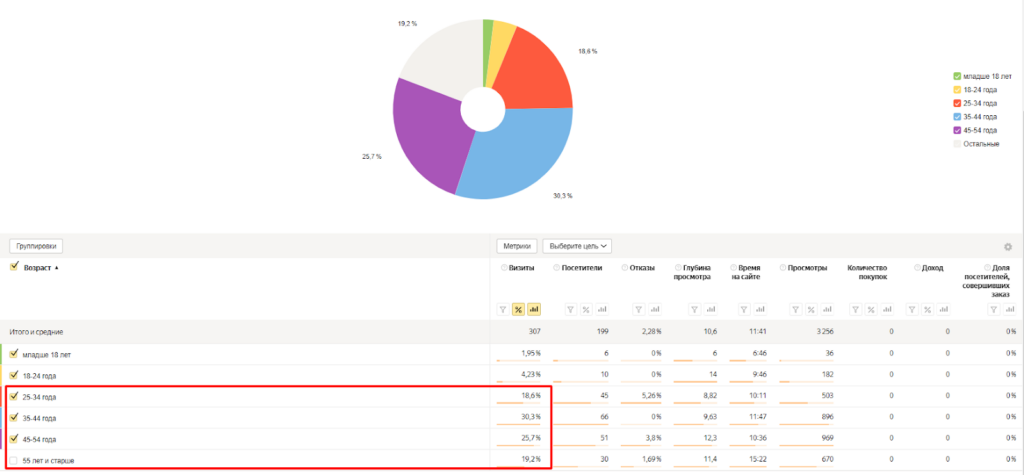The image size is (1024, 475).
Task: Open the 'Выберите цель' dropdown
Action: click(579, 246)
